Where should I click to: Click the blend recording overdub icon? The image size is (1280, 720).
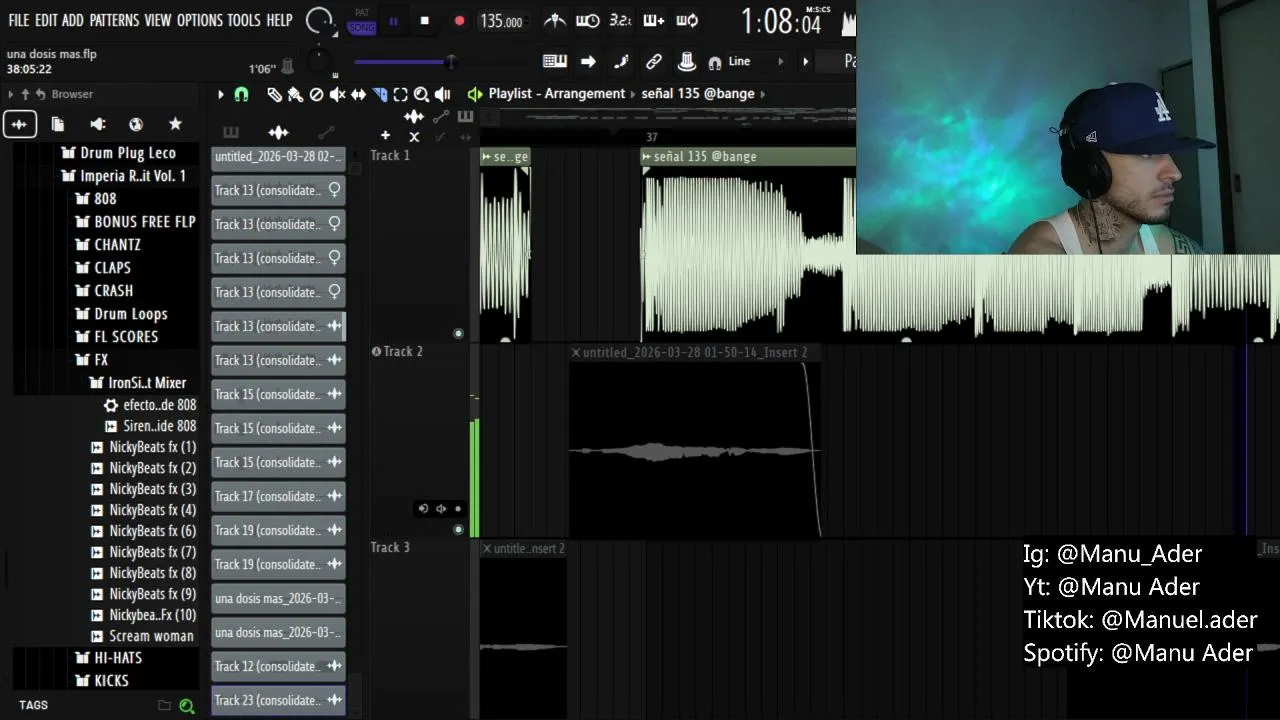tap(653, 20)
